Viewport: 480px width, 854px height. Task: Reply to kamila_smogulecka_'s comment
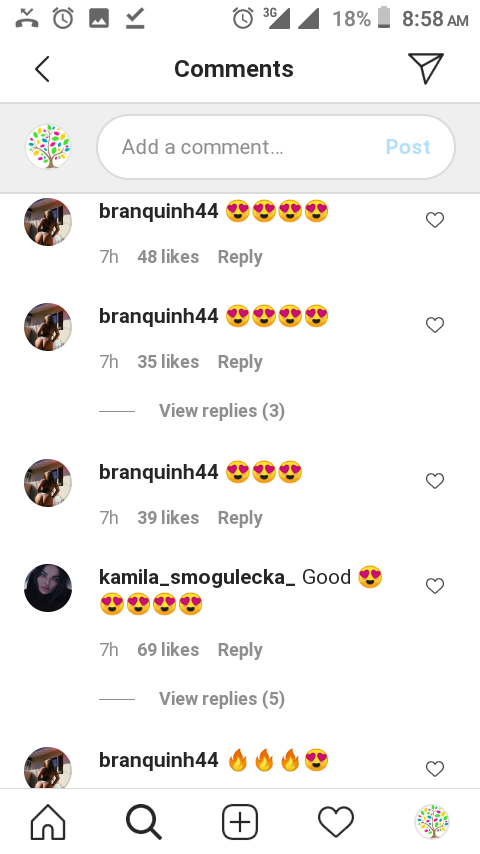240,650
